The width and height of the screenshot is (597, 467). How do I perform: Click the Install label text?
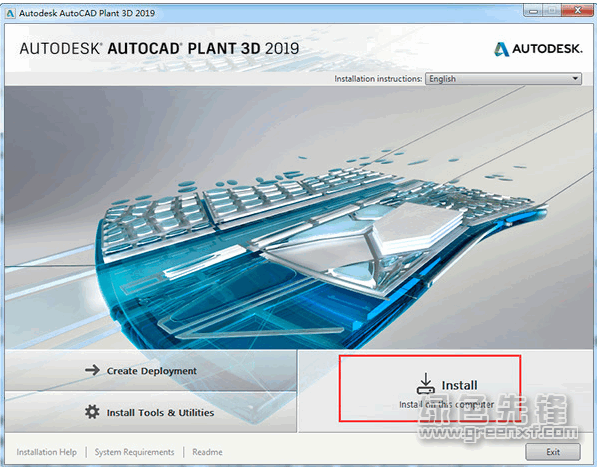[x=459, y=385]
